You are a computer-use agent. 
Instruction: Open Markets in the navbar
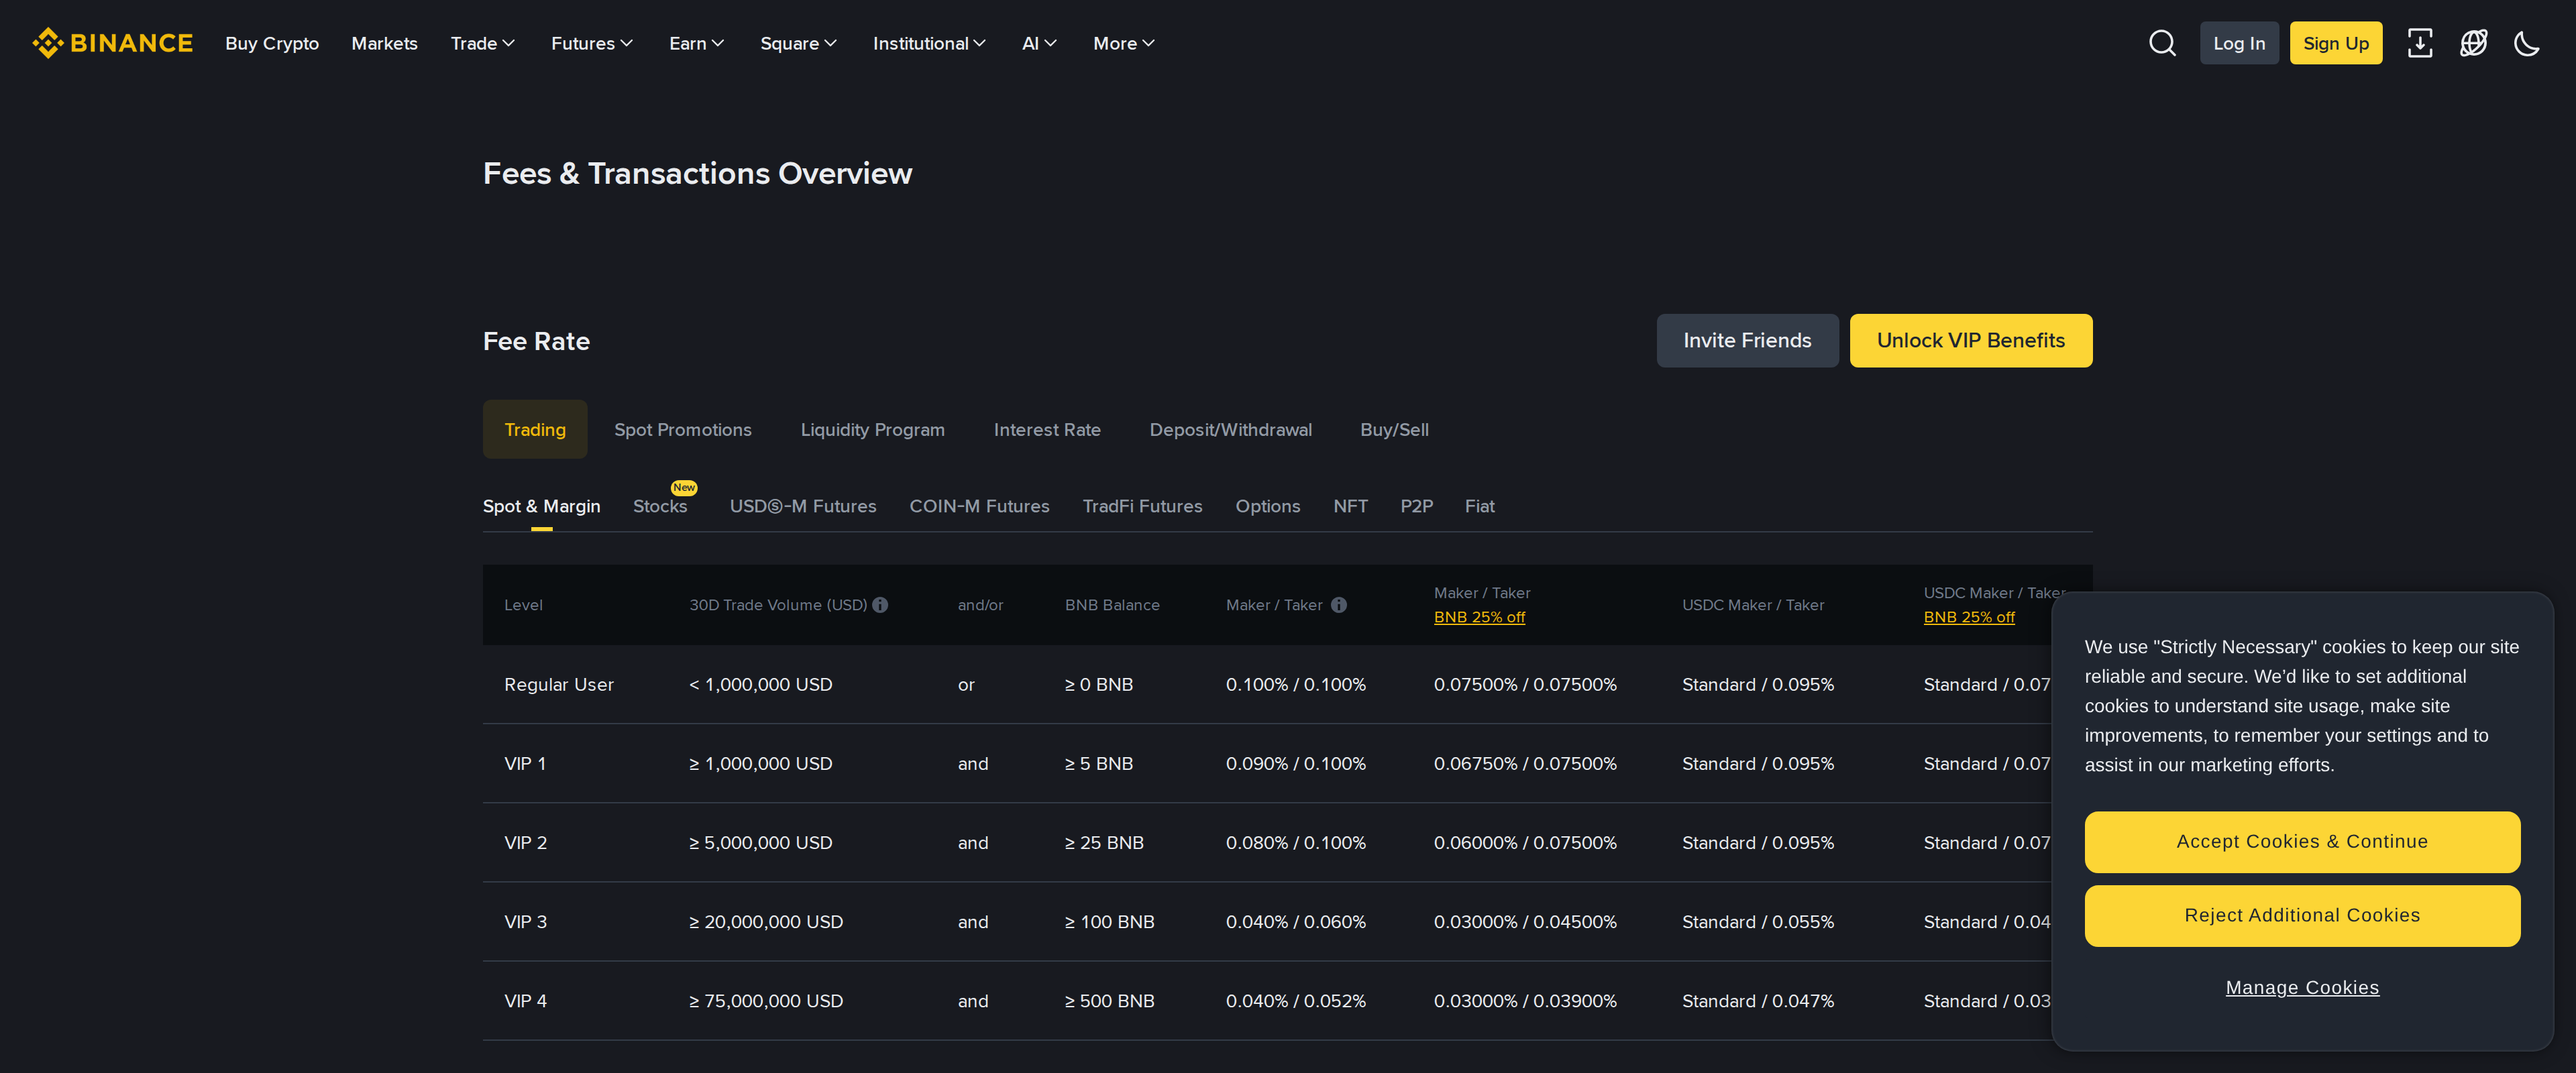pos(384,43)
